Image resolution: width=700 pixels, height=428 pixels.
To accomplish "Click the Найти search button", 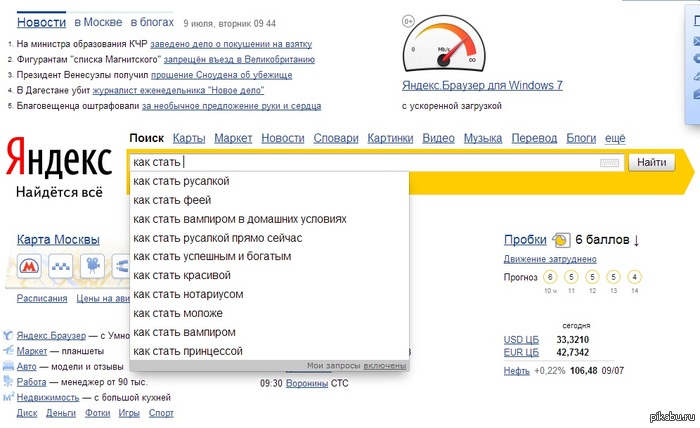I will (651, 162).
